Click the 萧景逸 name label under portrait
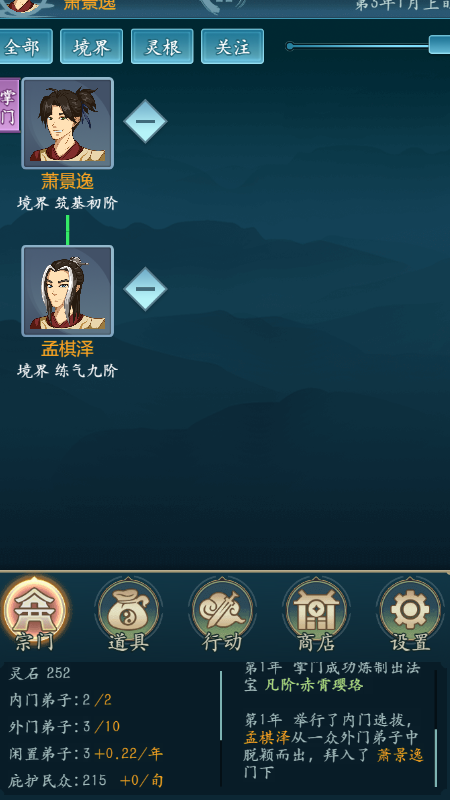450x800 pixels. tap(67, 182)
